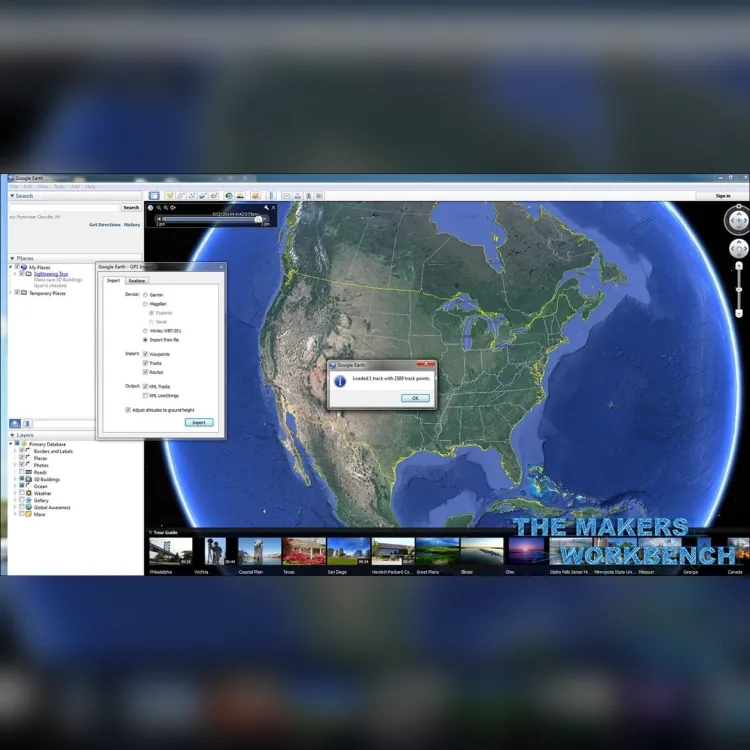Expand the Temporary Places folder
Screen dimensions: 750x750
pyautogui.click(x=11, y=293)
